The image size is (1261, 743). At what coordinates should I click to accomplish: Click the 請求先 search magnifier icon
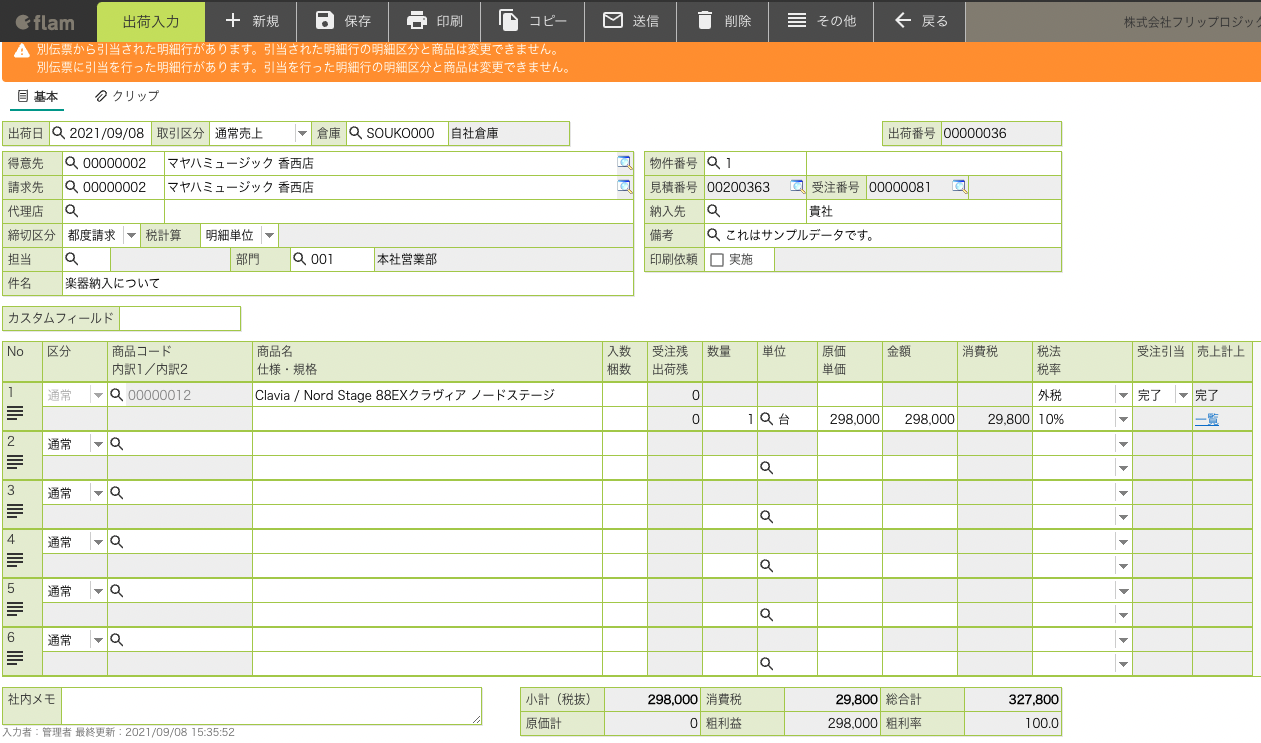click(x=71, y=187)
